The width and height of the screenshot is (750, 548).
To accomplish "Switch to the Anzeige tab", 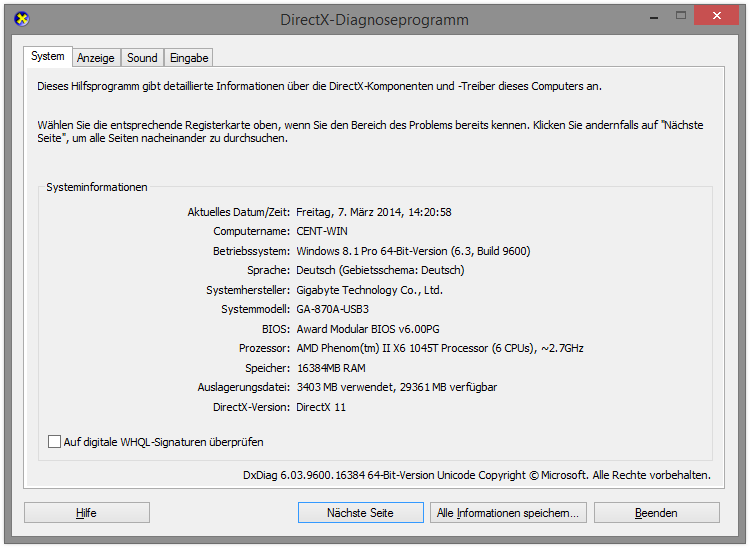I will tap(96, 58).
